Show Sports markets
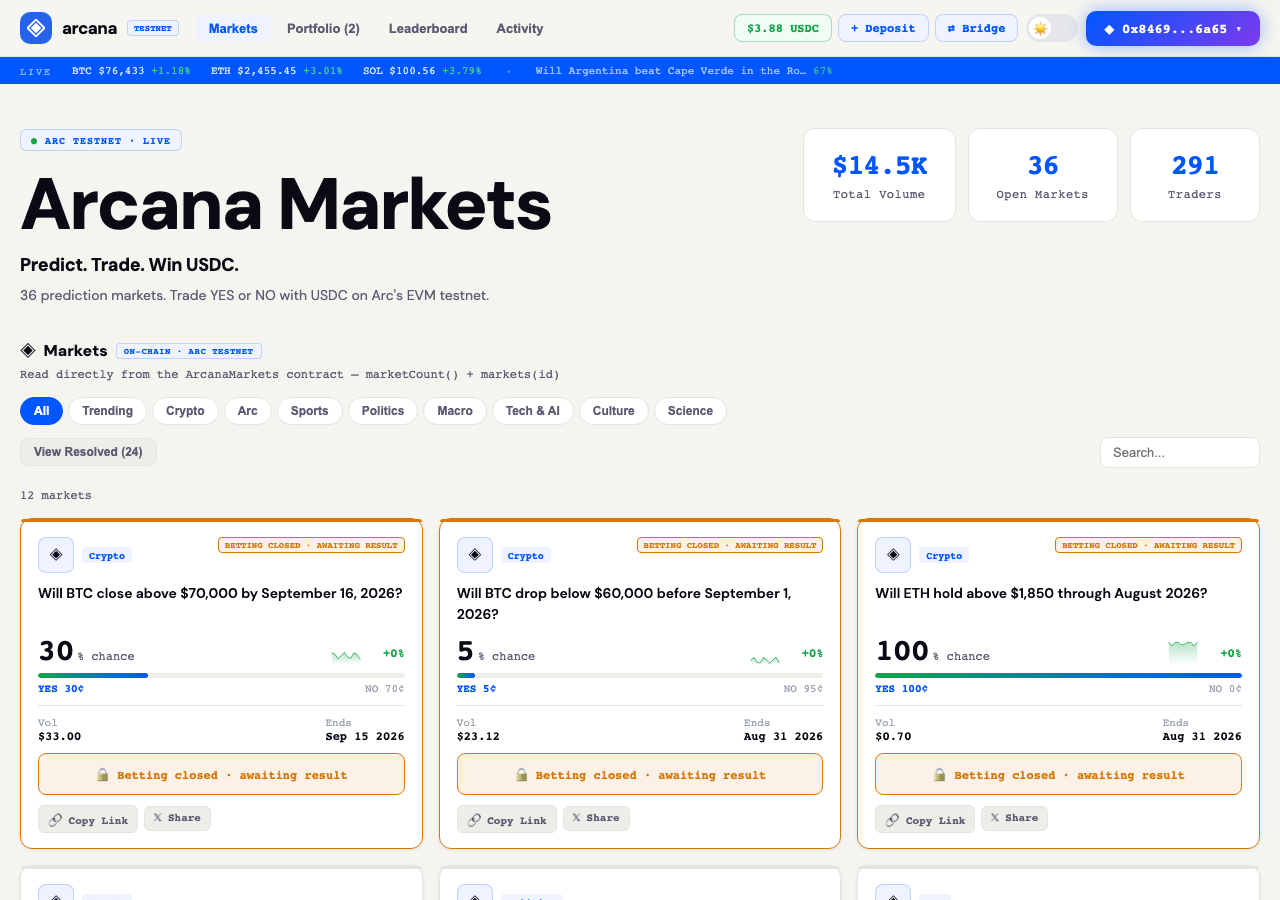Image resolution: width=1280 pixels, height=900 pixels. tap(310, 411)
